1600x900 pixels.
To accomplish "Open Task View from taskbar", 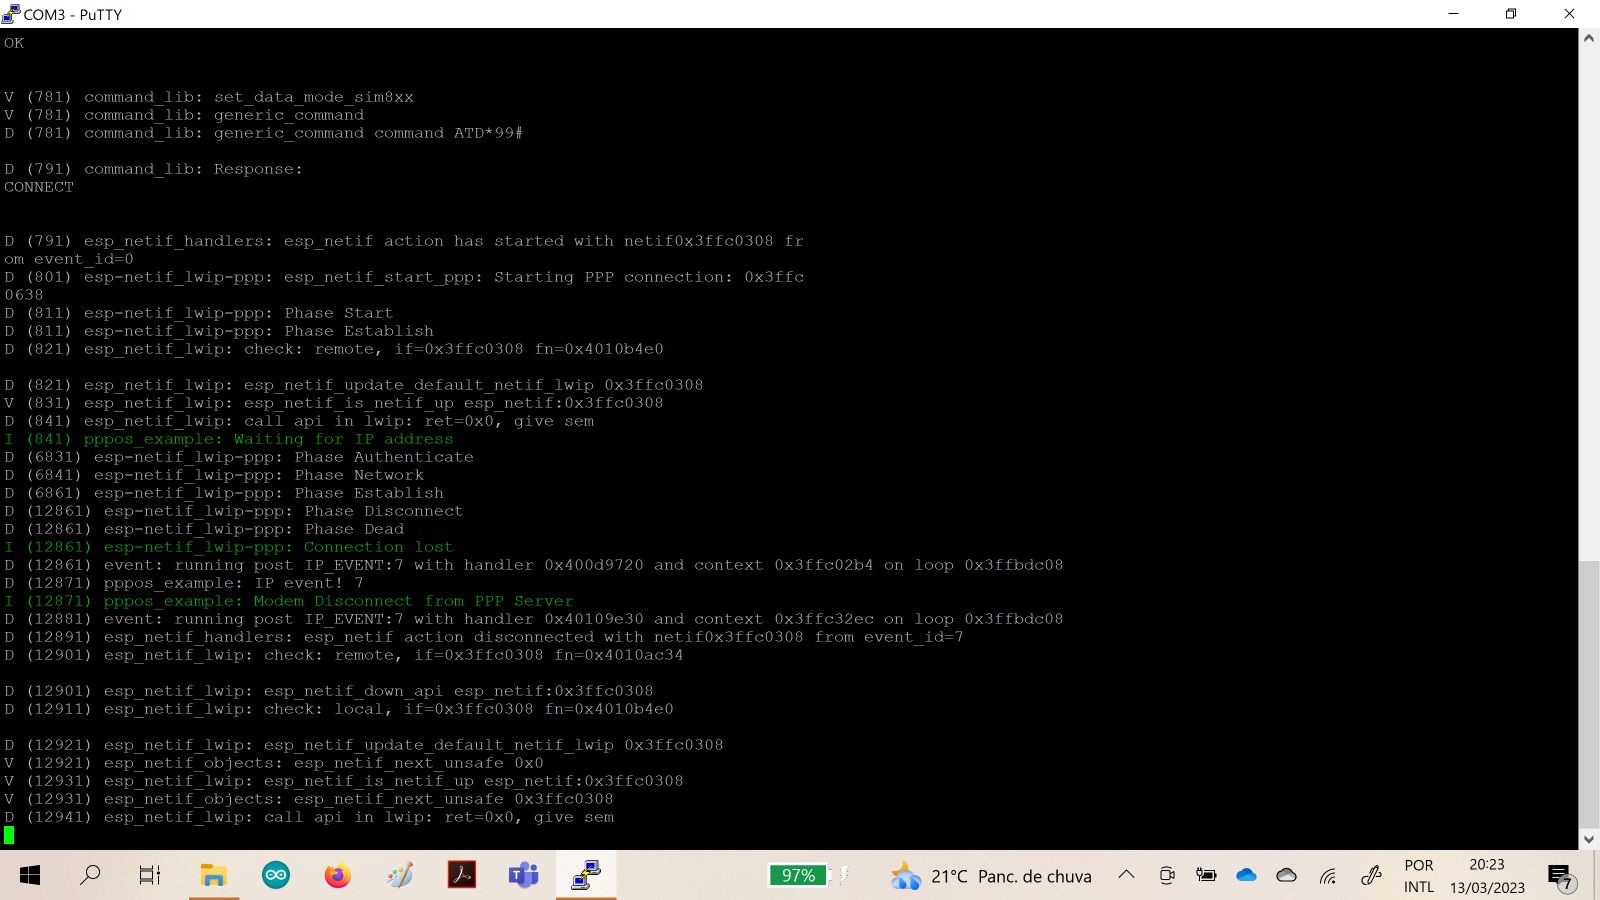I will coord(150,876).
